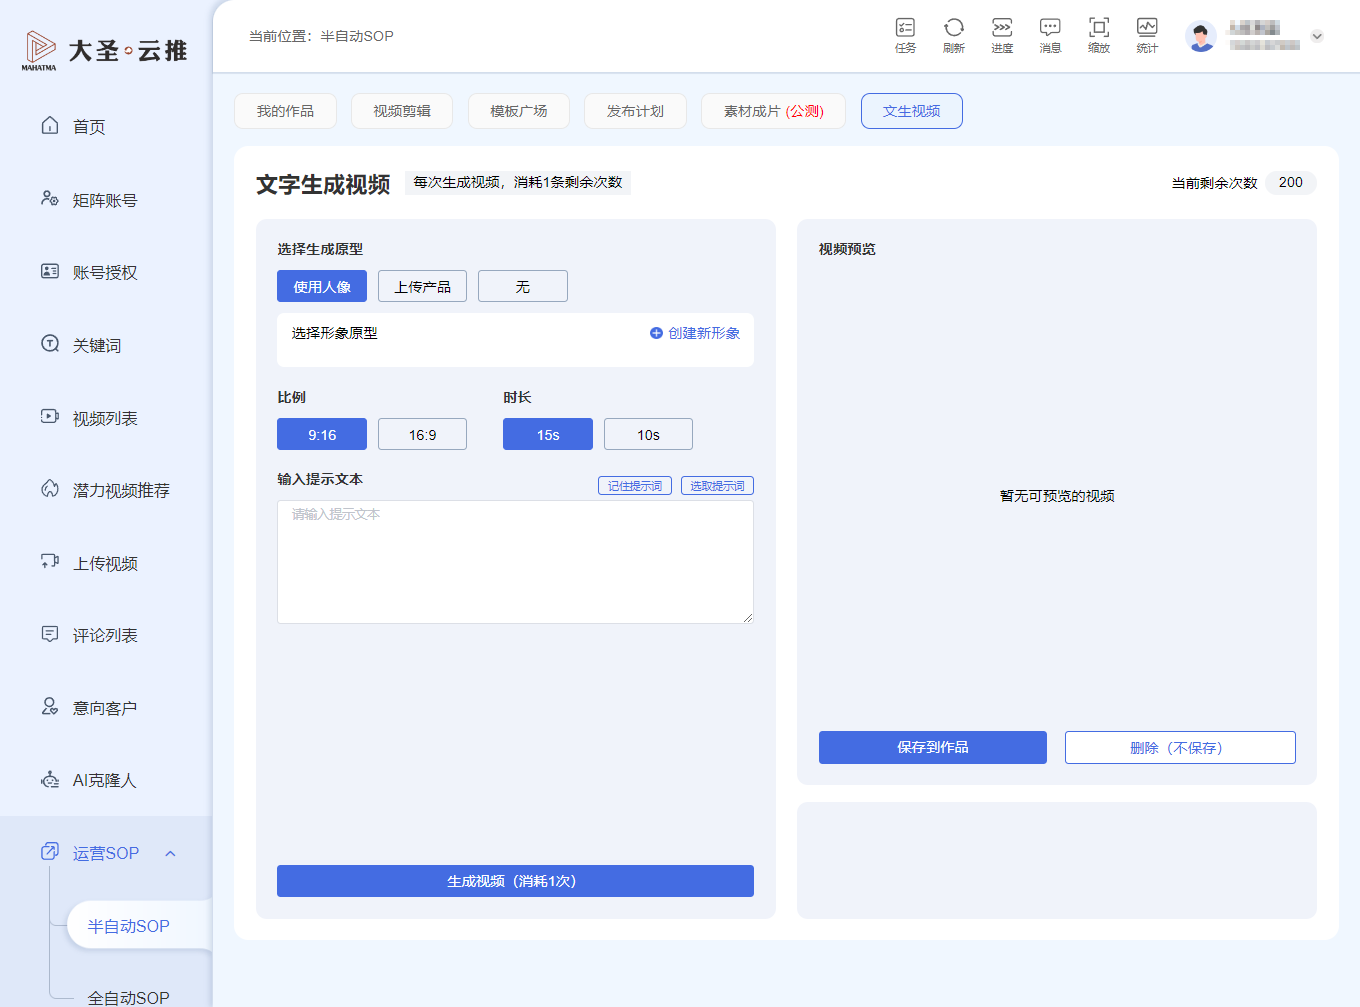Open the 消息 messages icon

1050,35
